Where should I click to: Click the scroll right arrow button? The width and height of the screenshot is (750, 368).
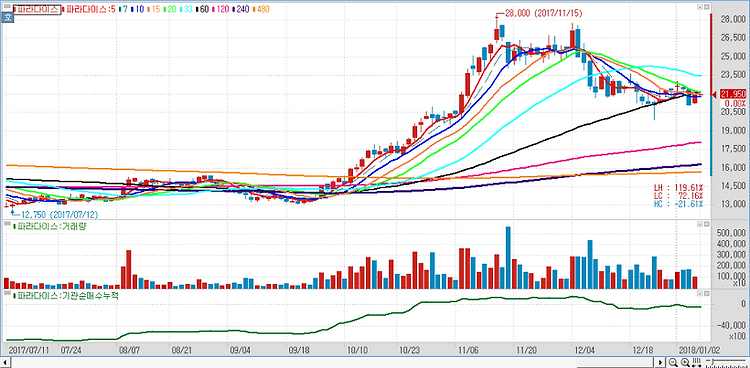(x=661, y=362)
